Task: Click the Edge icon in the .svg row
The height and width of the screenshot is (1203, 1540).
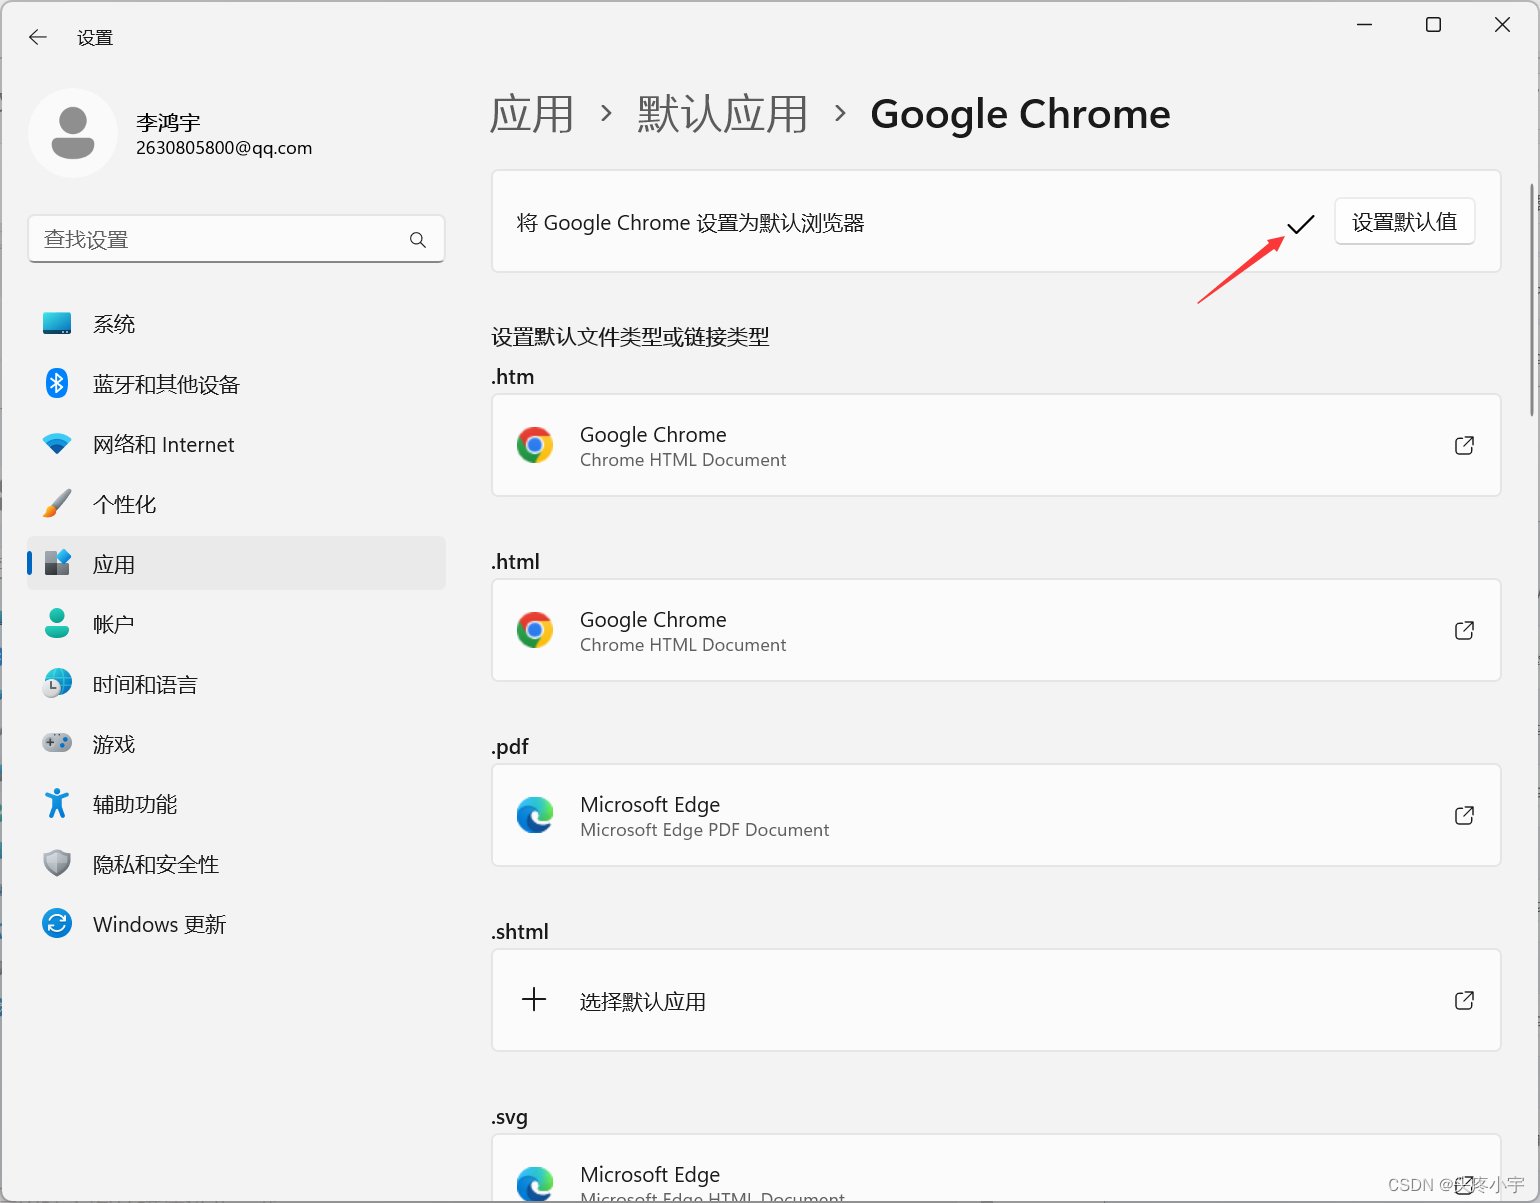Action: [x=535, y=1184]
